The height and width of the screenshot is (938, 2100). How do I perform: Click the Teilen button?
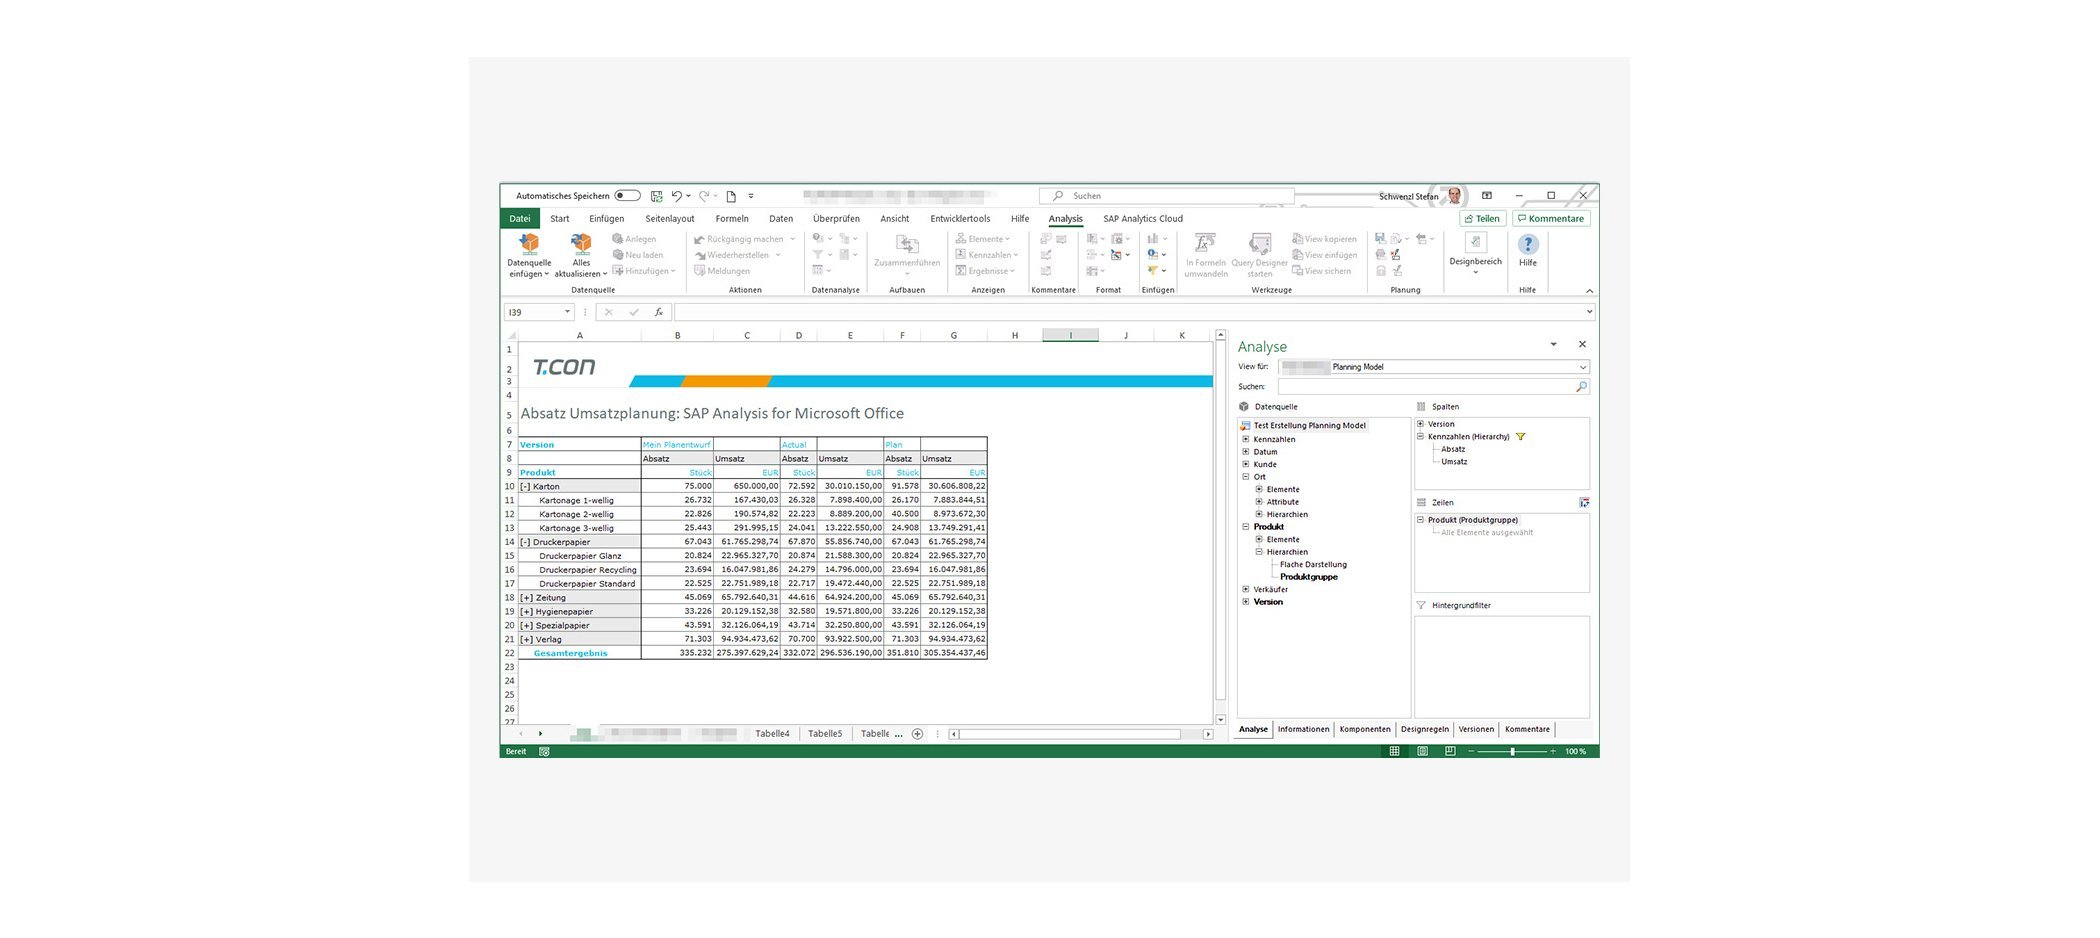click(1482, 218)
